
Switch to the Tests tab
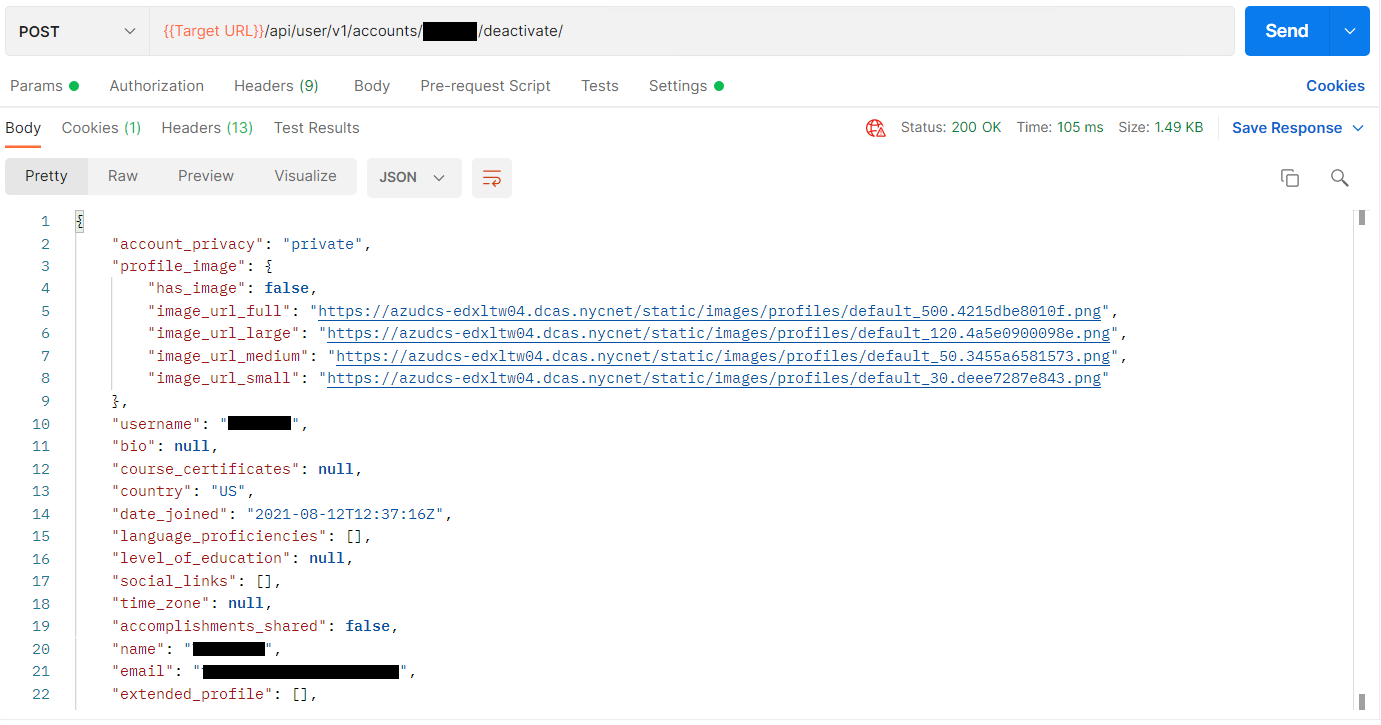coord(600,86)
